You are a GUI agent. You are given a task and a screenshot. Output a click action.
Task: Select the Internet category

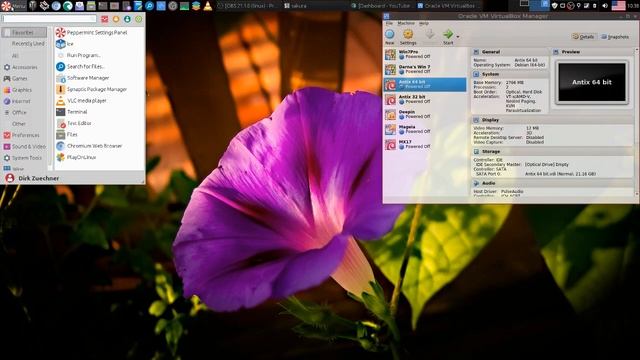pos(24,101)
